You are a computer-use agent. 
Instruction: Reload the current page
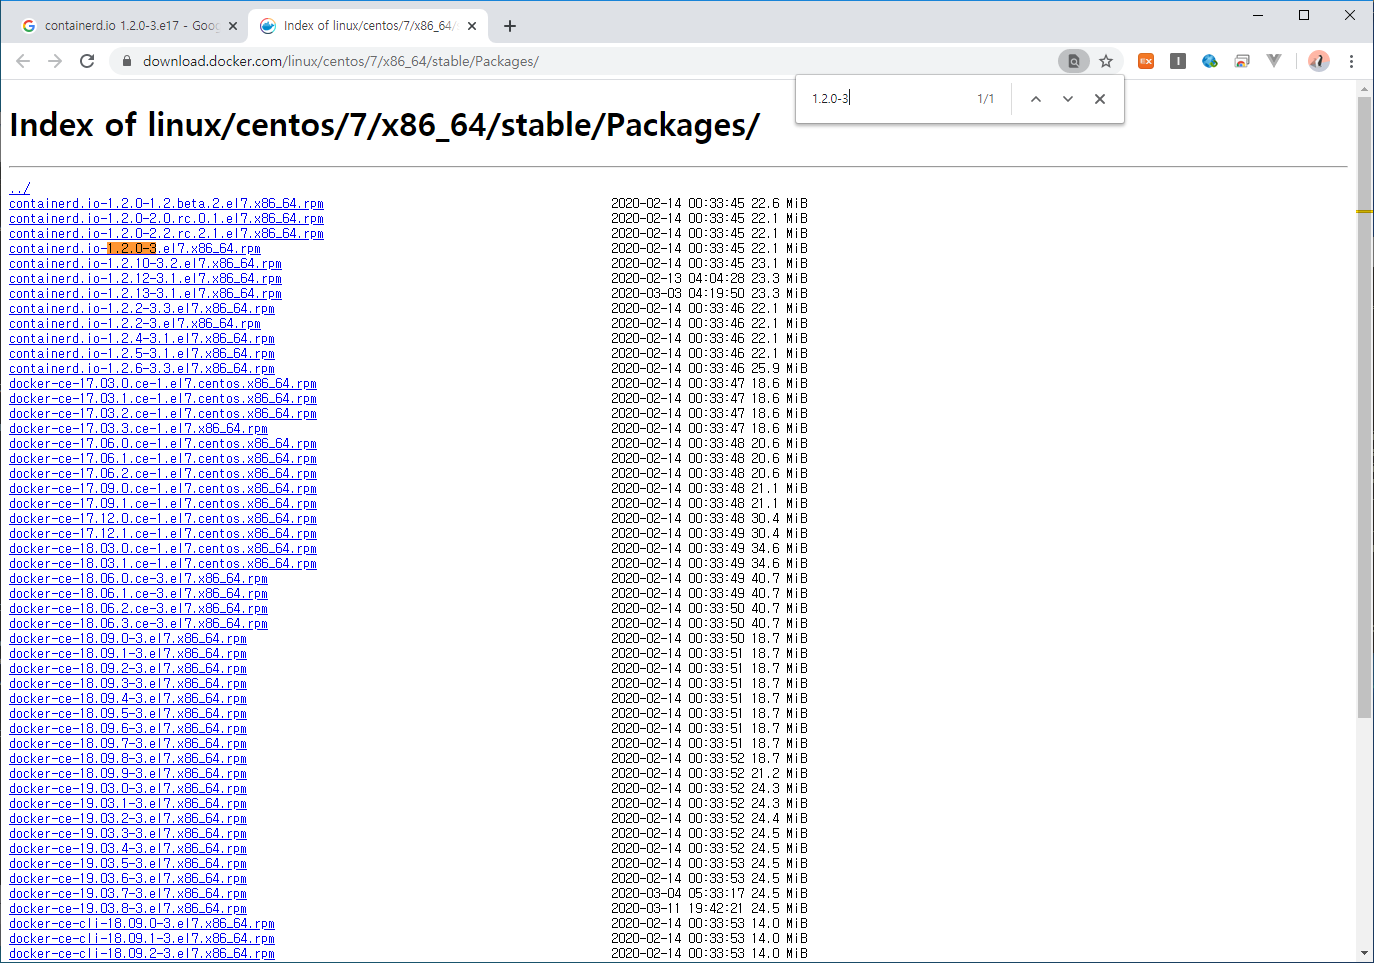(x=87, y=61)
